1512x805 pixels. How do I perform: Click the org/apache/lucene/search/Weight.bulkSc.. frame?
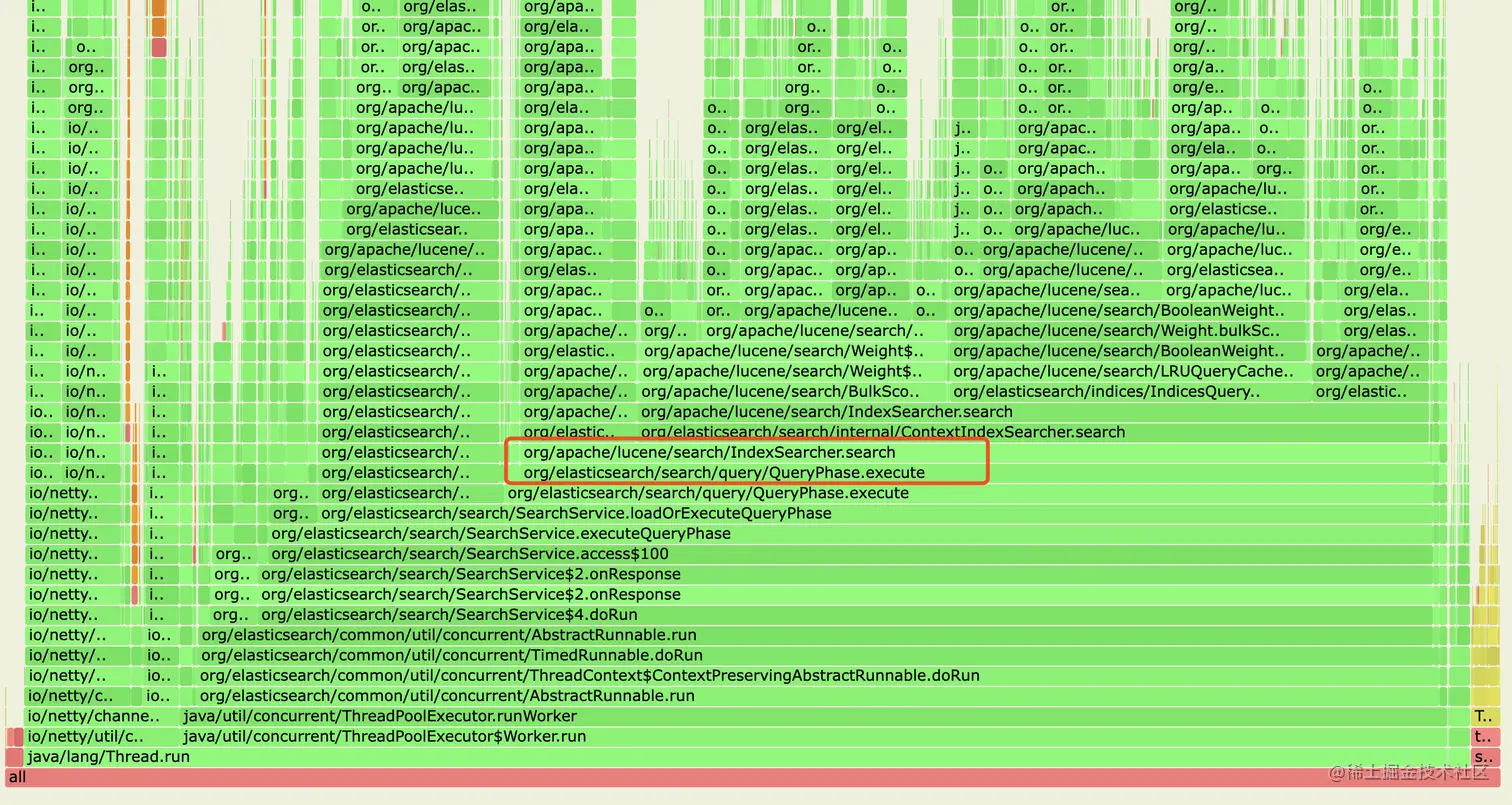point(1129,331)
